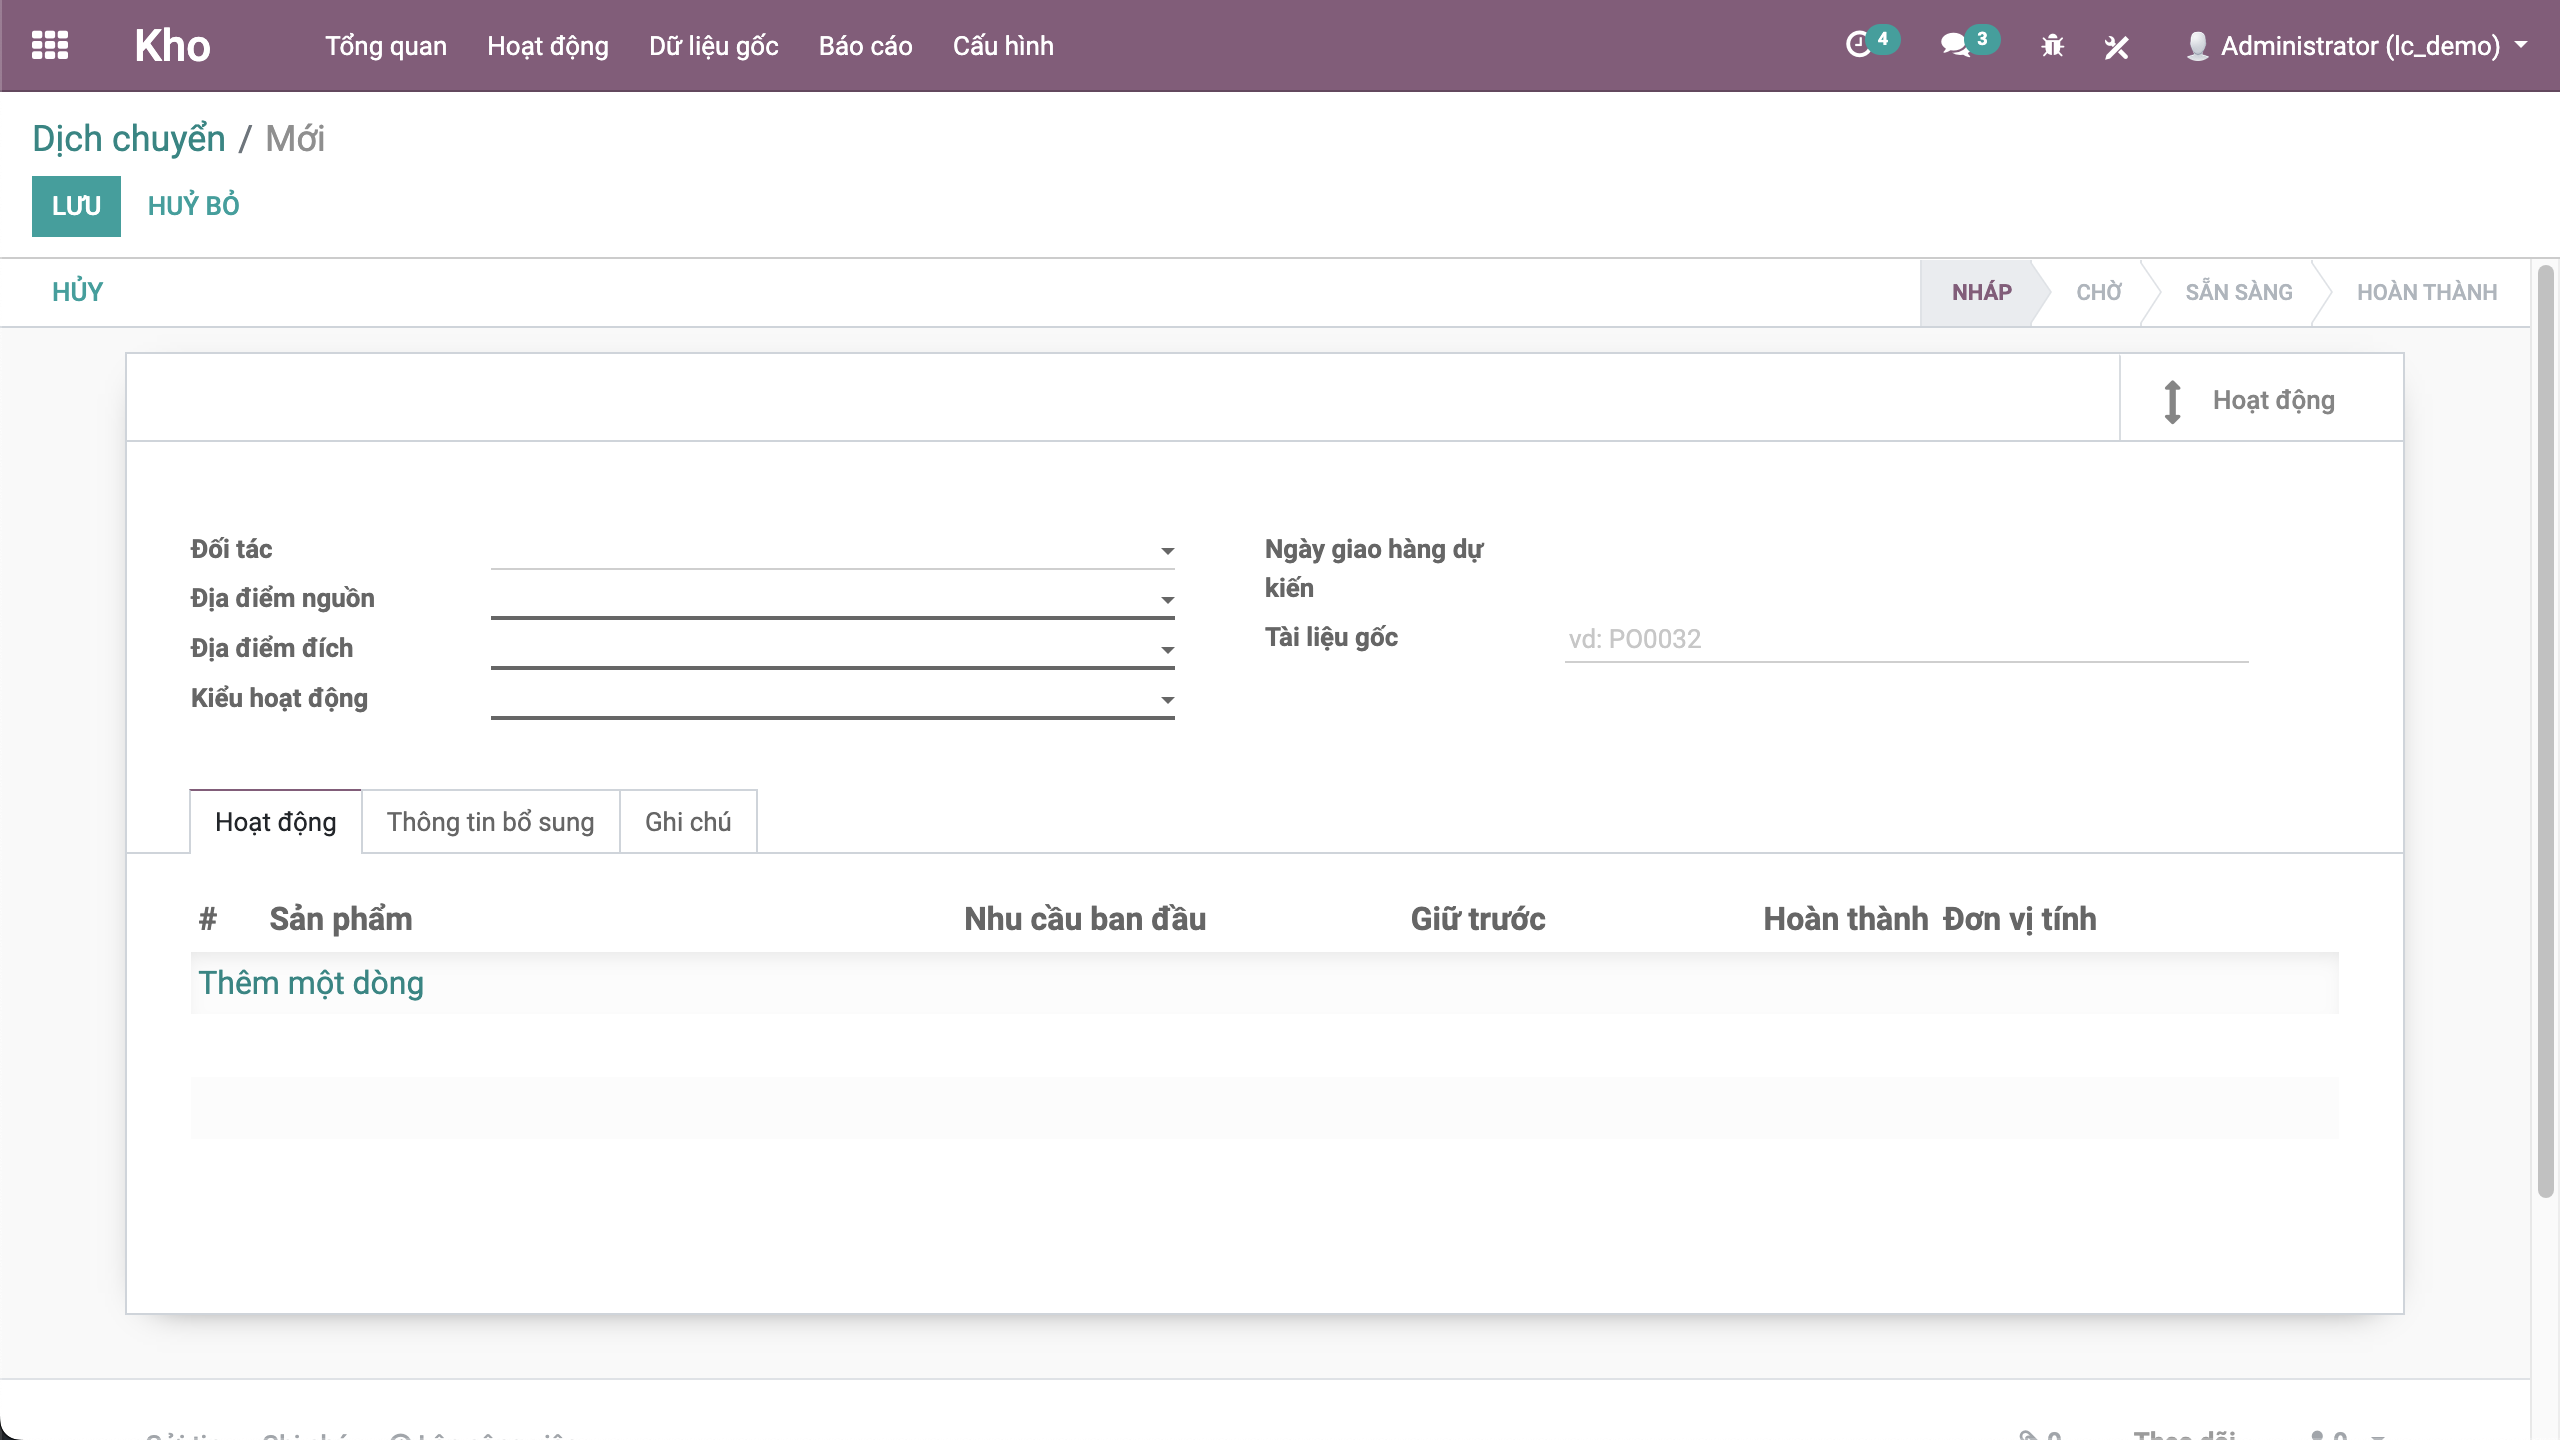Viewport: 2560px width, 1440px height.
Task: Open activities clock icon with badge
Action: [1858, 46]
